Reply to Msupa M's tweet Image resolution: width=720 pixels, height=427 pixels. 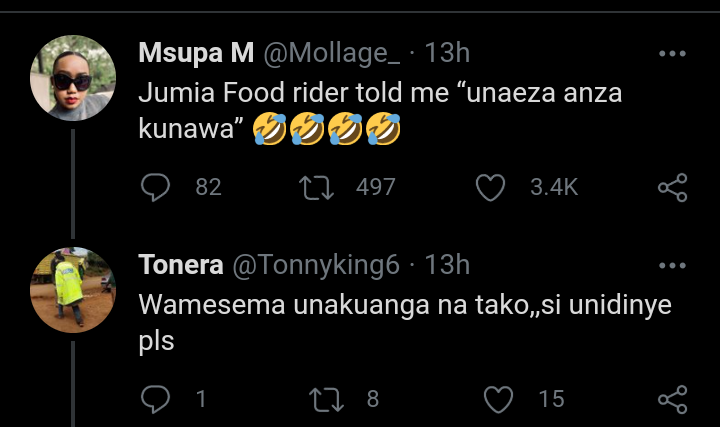tap(156, 187)
